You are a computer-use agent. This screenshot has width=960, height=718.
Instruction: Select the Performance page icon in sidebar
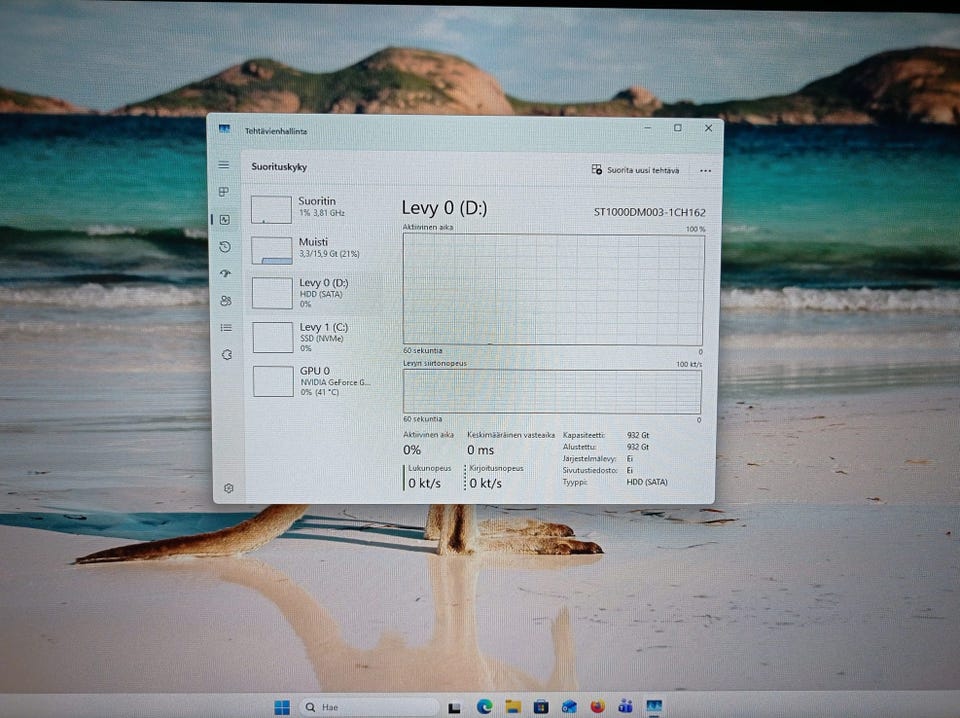(x=225, y=220)
